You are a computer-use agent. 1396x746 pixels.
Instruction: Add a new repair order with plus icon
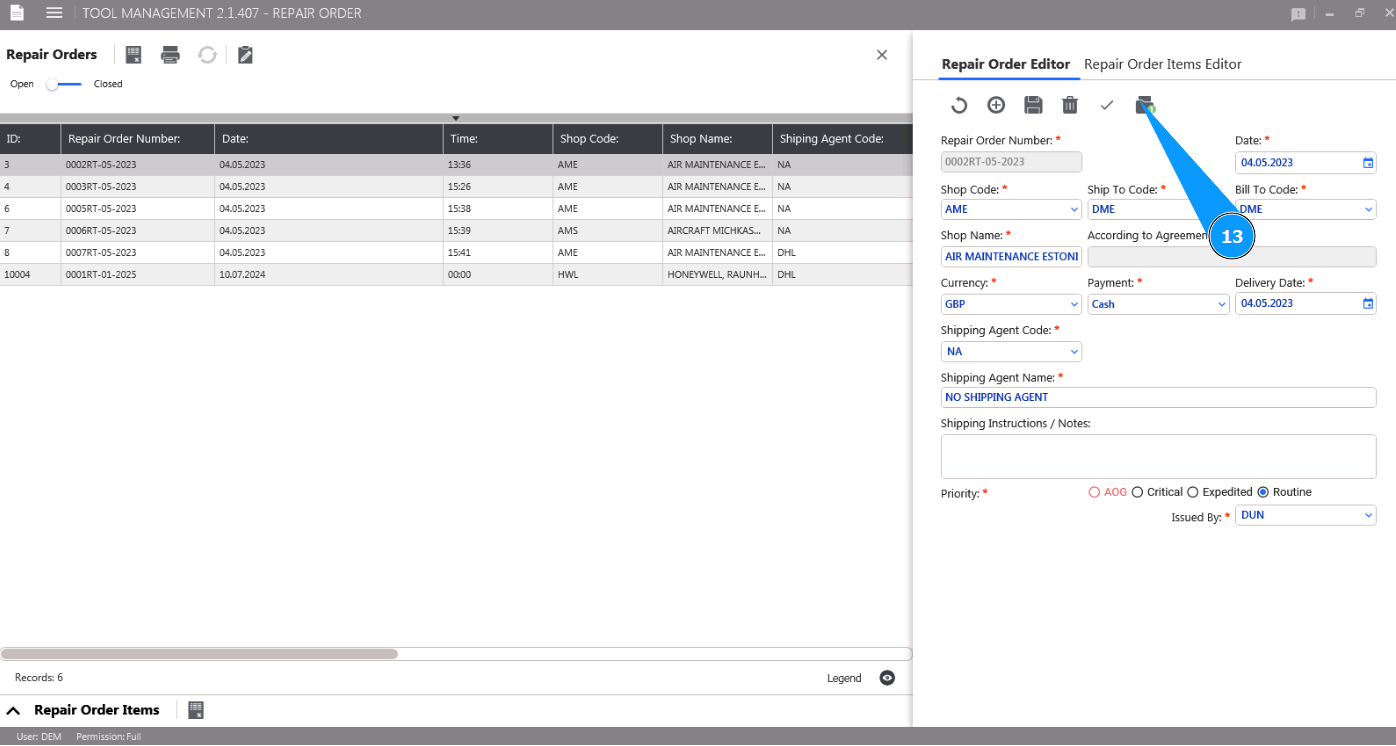point(996,105)
